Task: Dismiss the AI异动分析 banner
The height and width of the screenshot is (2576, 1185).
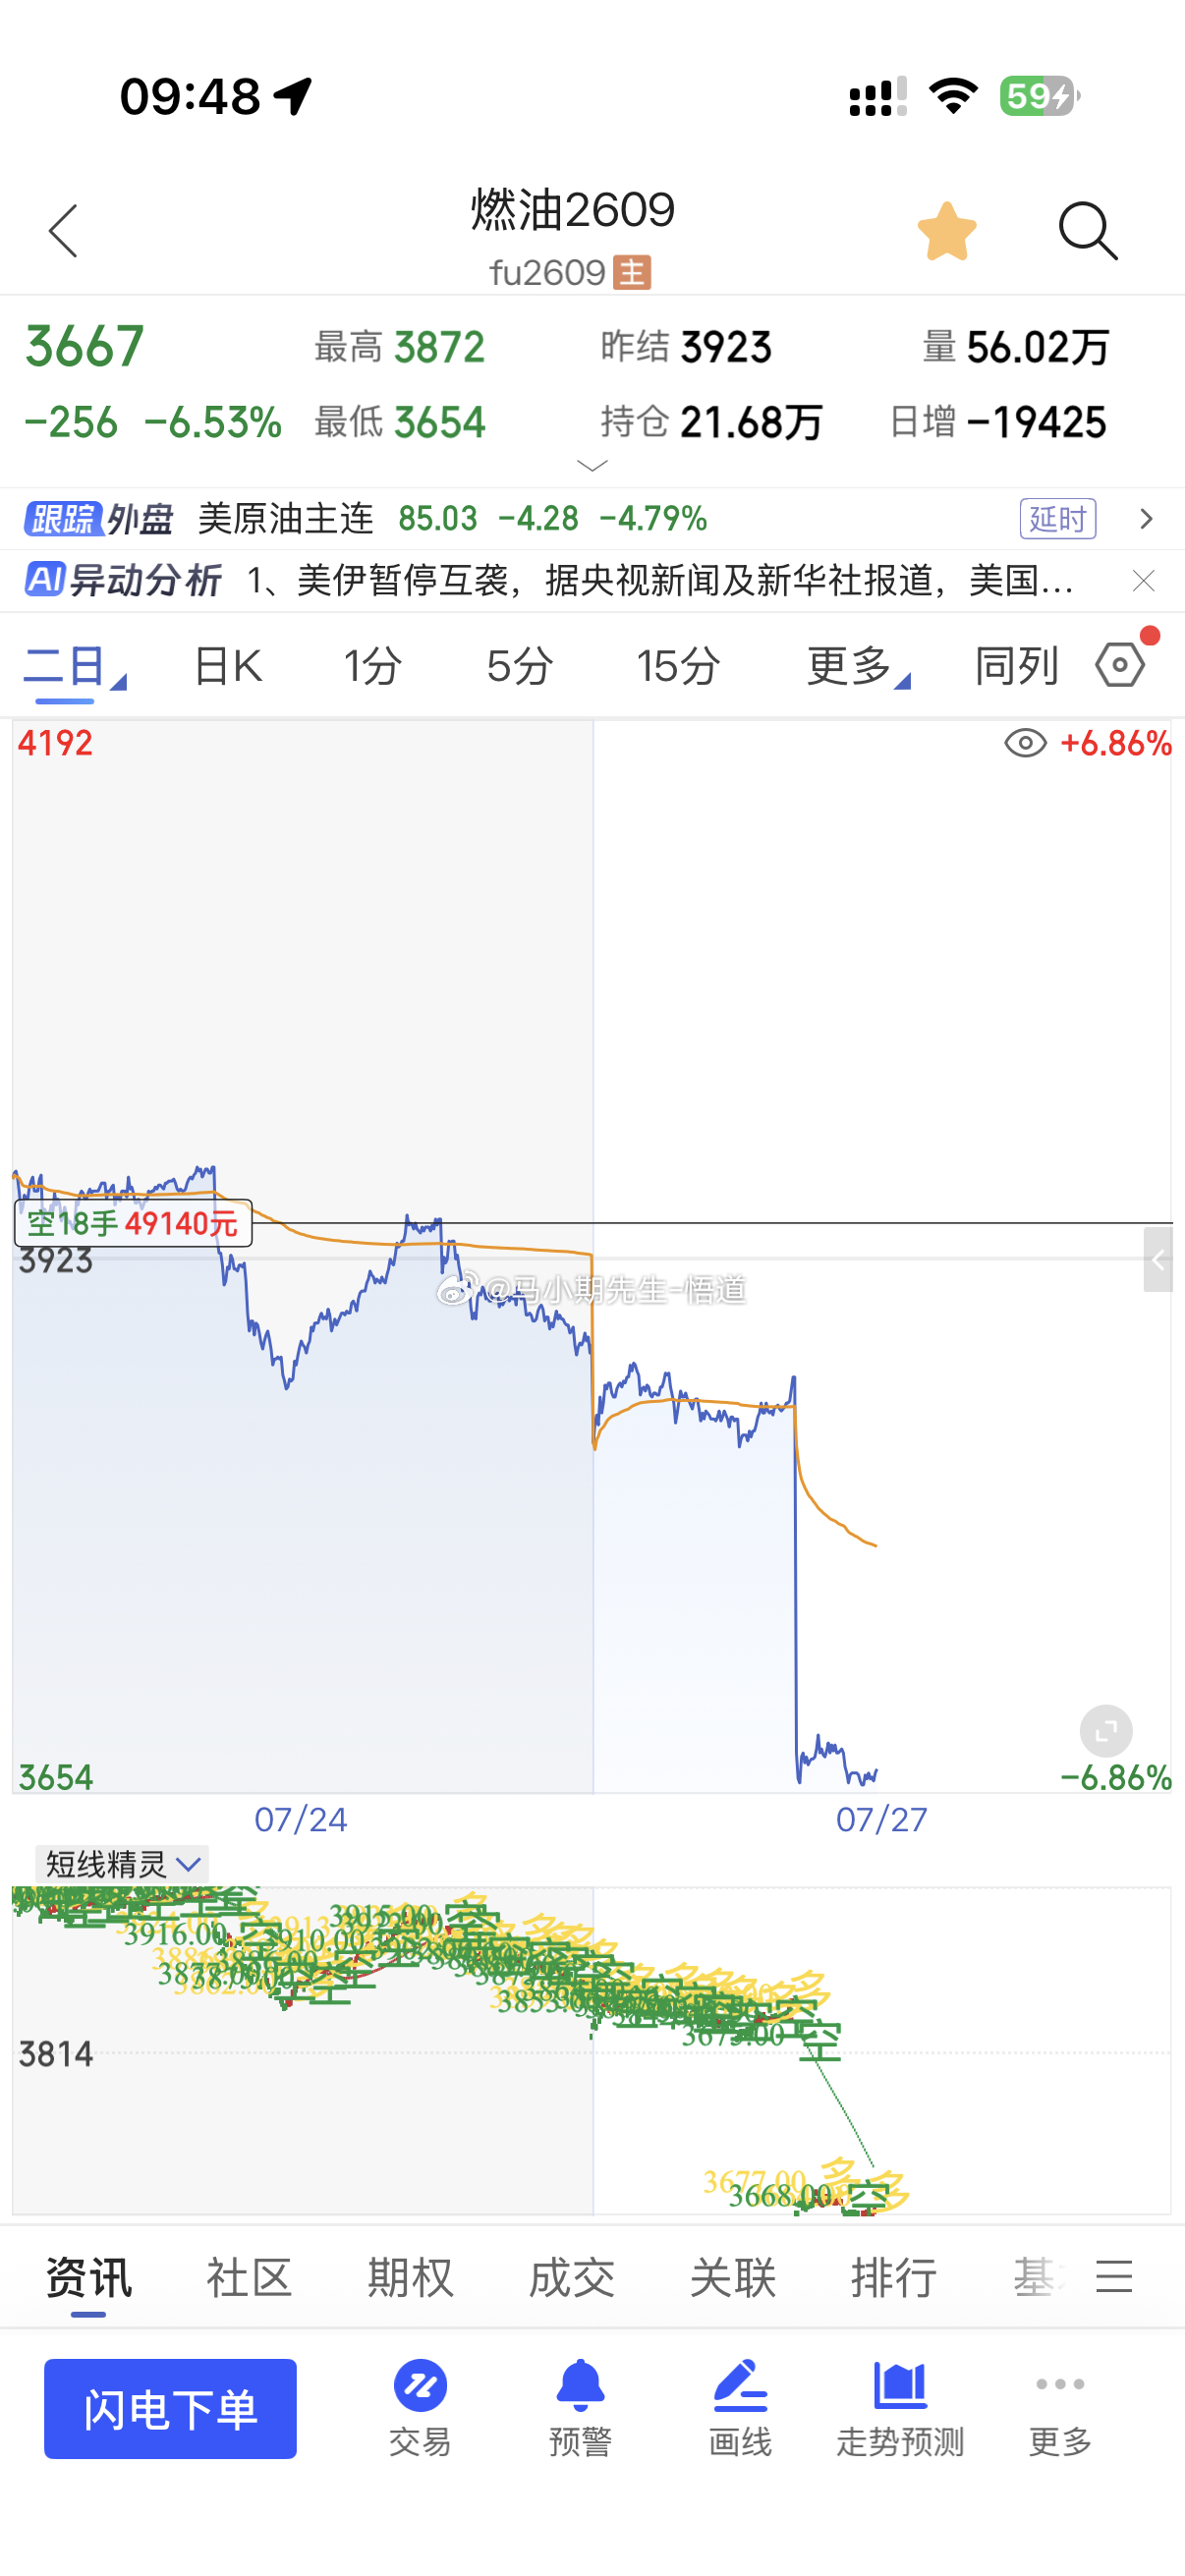Action: [x=1144, y=581]
